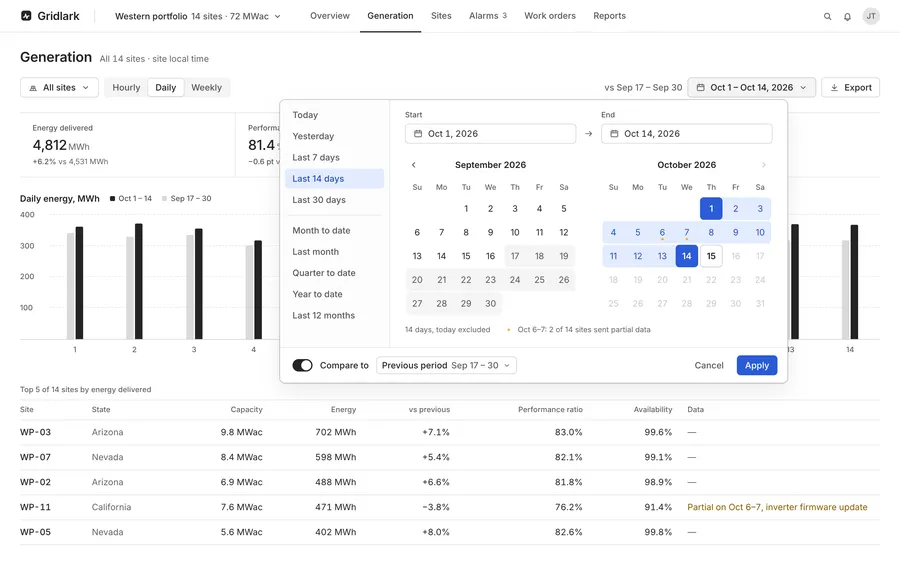This screenshot has width=900, height=562.
Task: Select September 17 in the calendar
Action: 515,256
